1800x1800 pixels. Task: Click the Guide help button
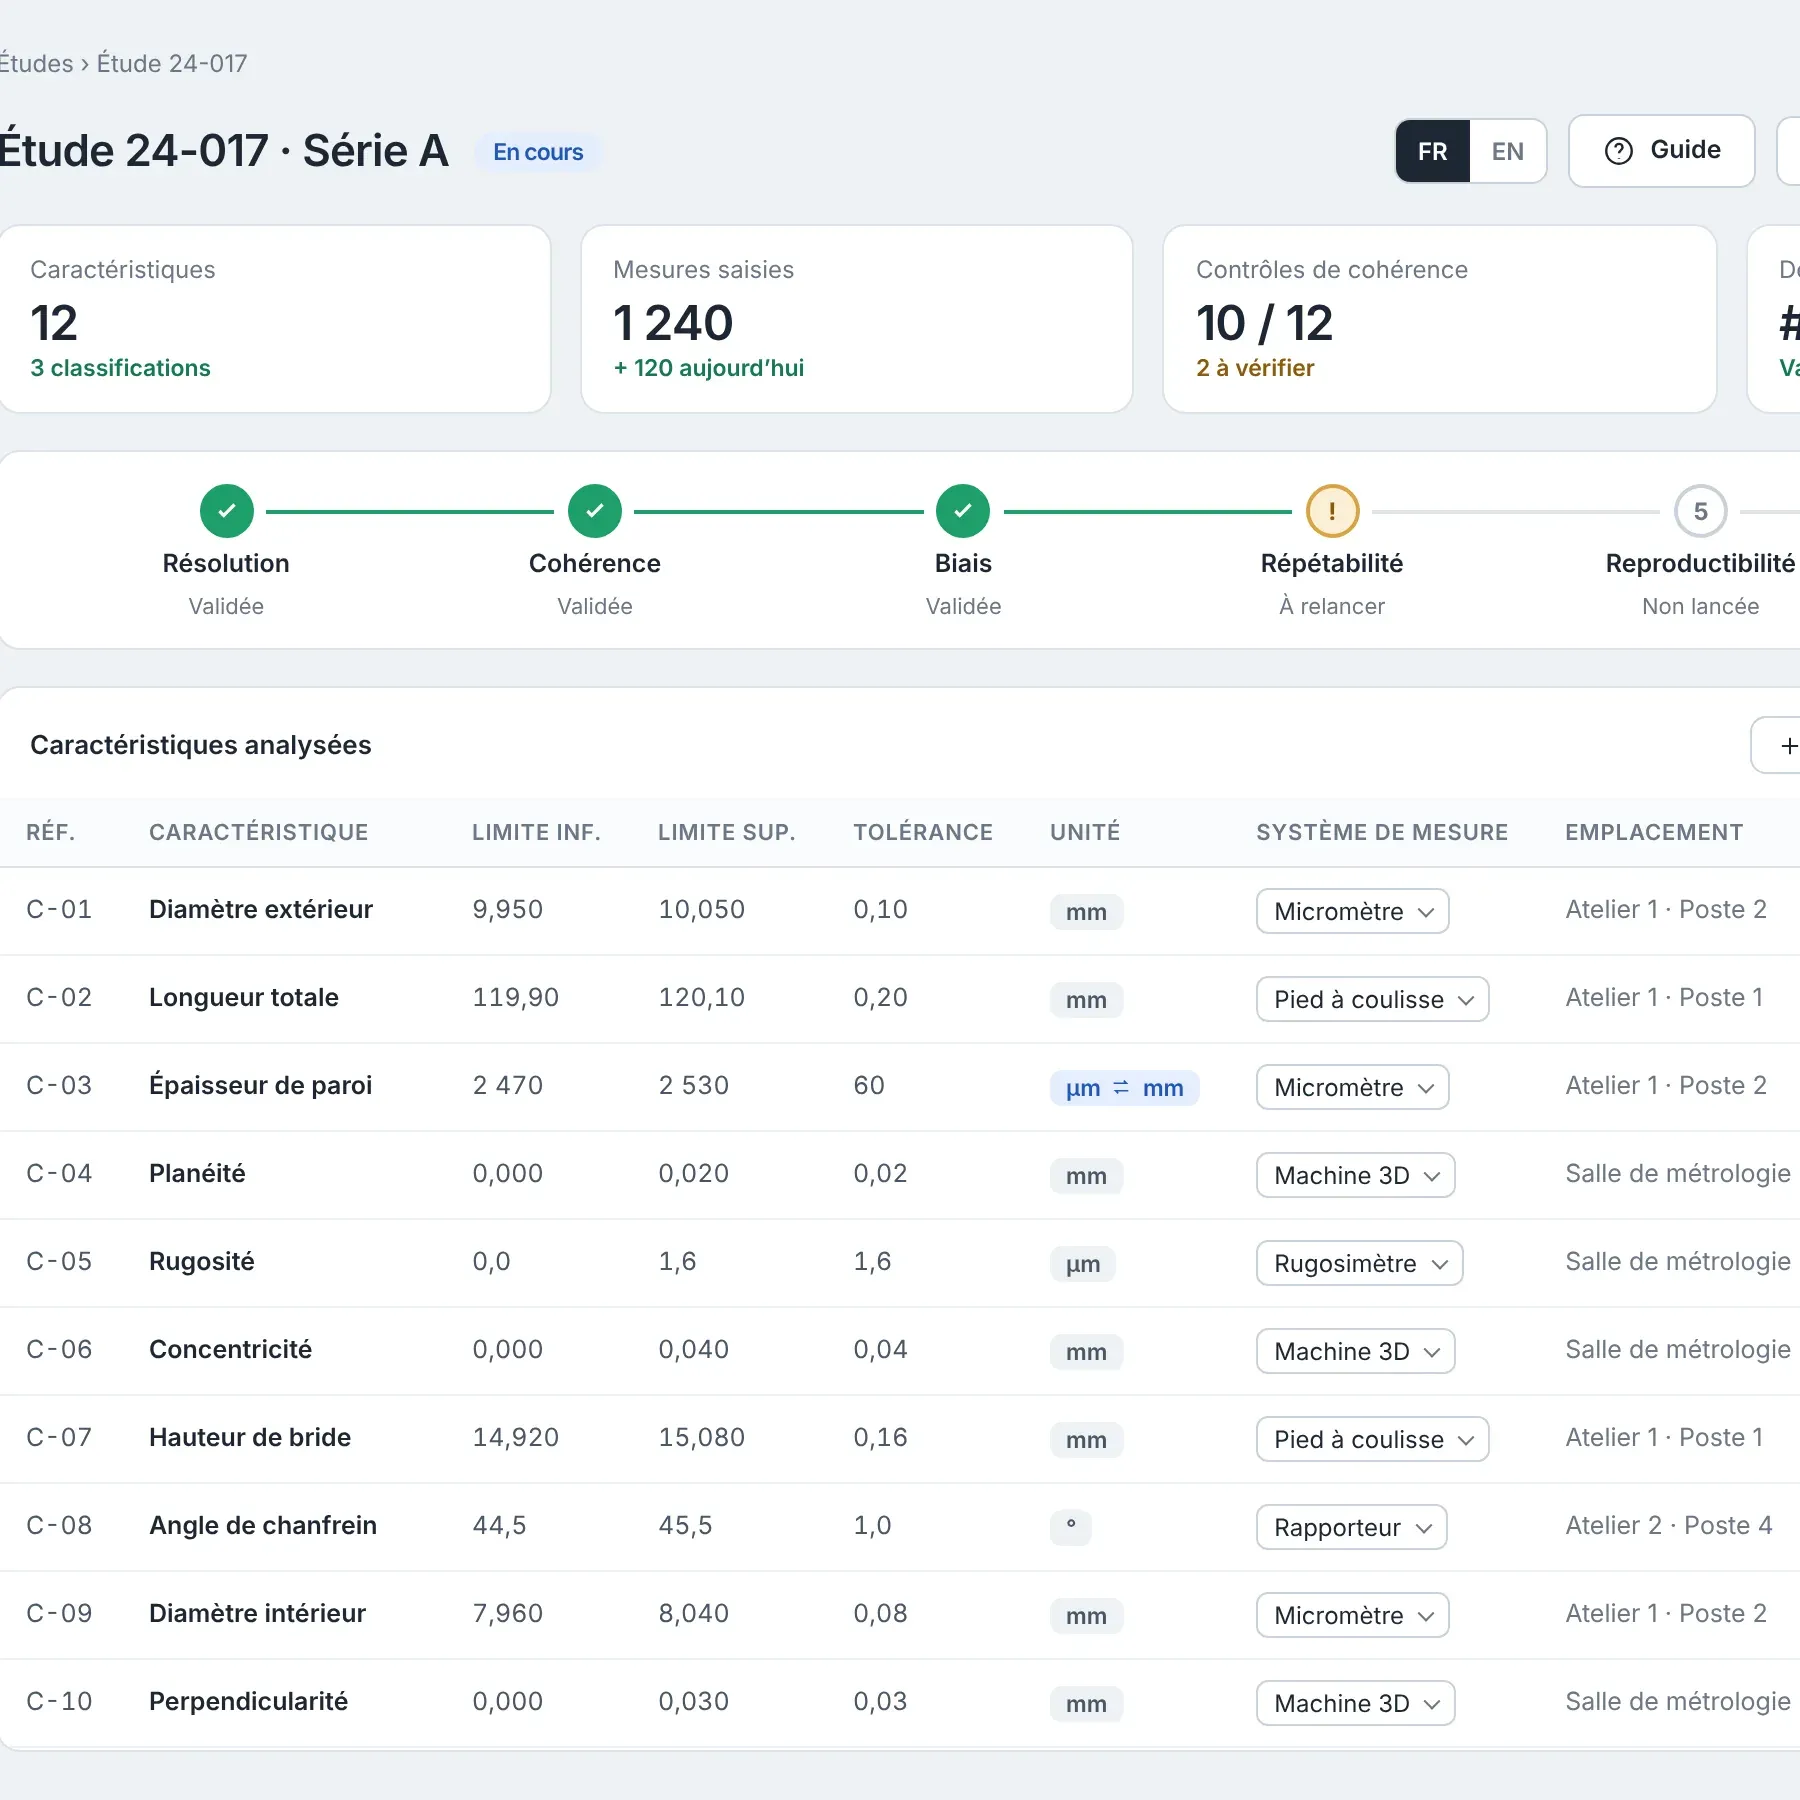(x=1661, y=151)
